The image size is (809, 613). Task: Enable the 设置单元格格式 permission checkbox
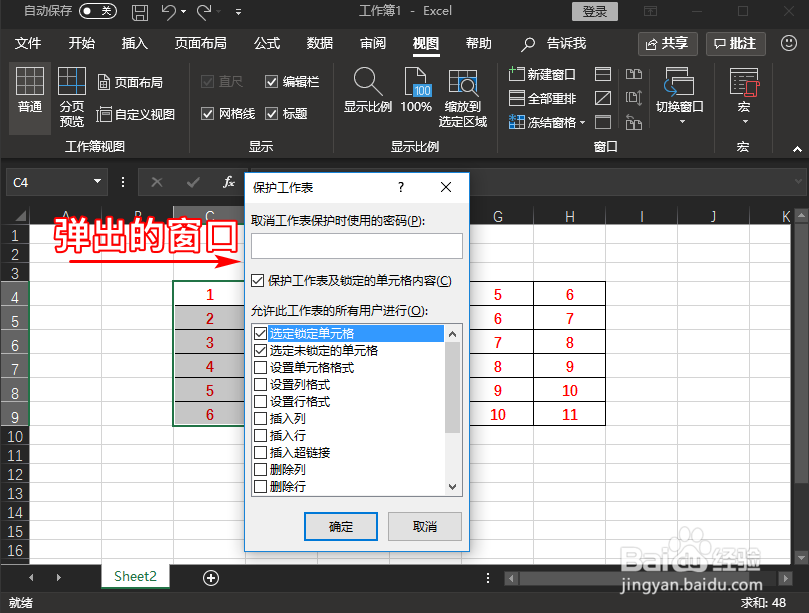click(x=260, y=367)
